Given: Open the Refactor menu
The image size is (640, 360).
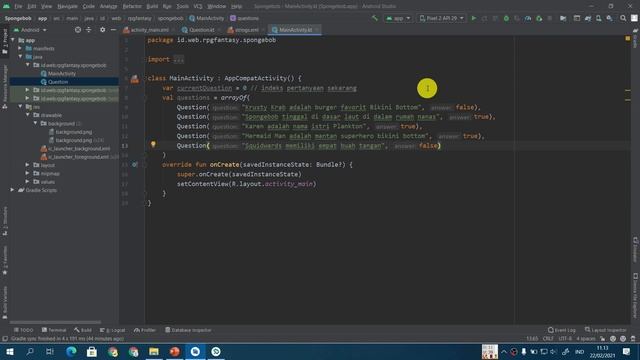Looking at the screenshot, I should [x=132, y=6].
